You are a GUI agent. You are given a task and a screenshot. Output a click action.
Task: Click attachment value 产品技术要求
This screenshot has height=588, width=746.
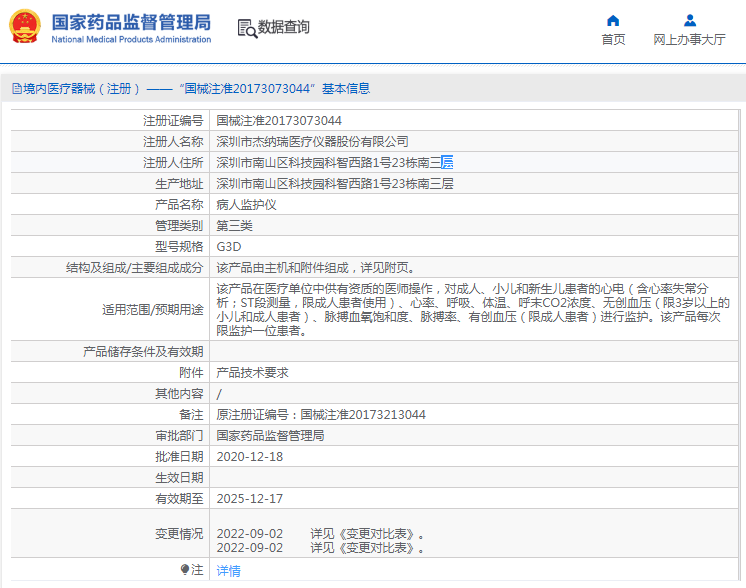253,372
